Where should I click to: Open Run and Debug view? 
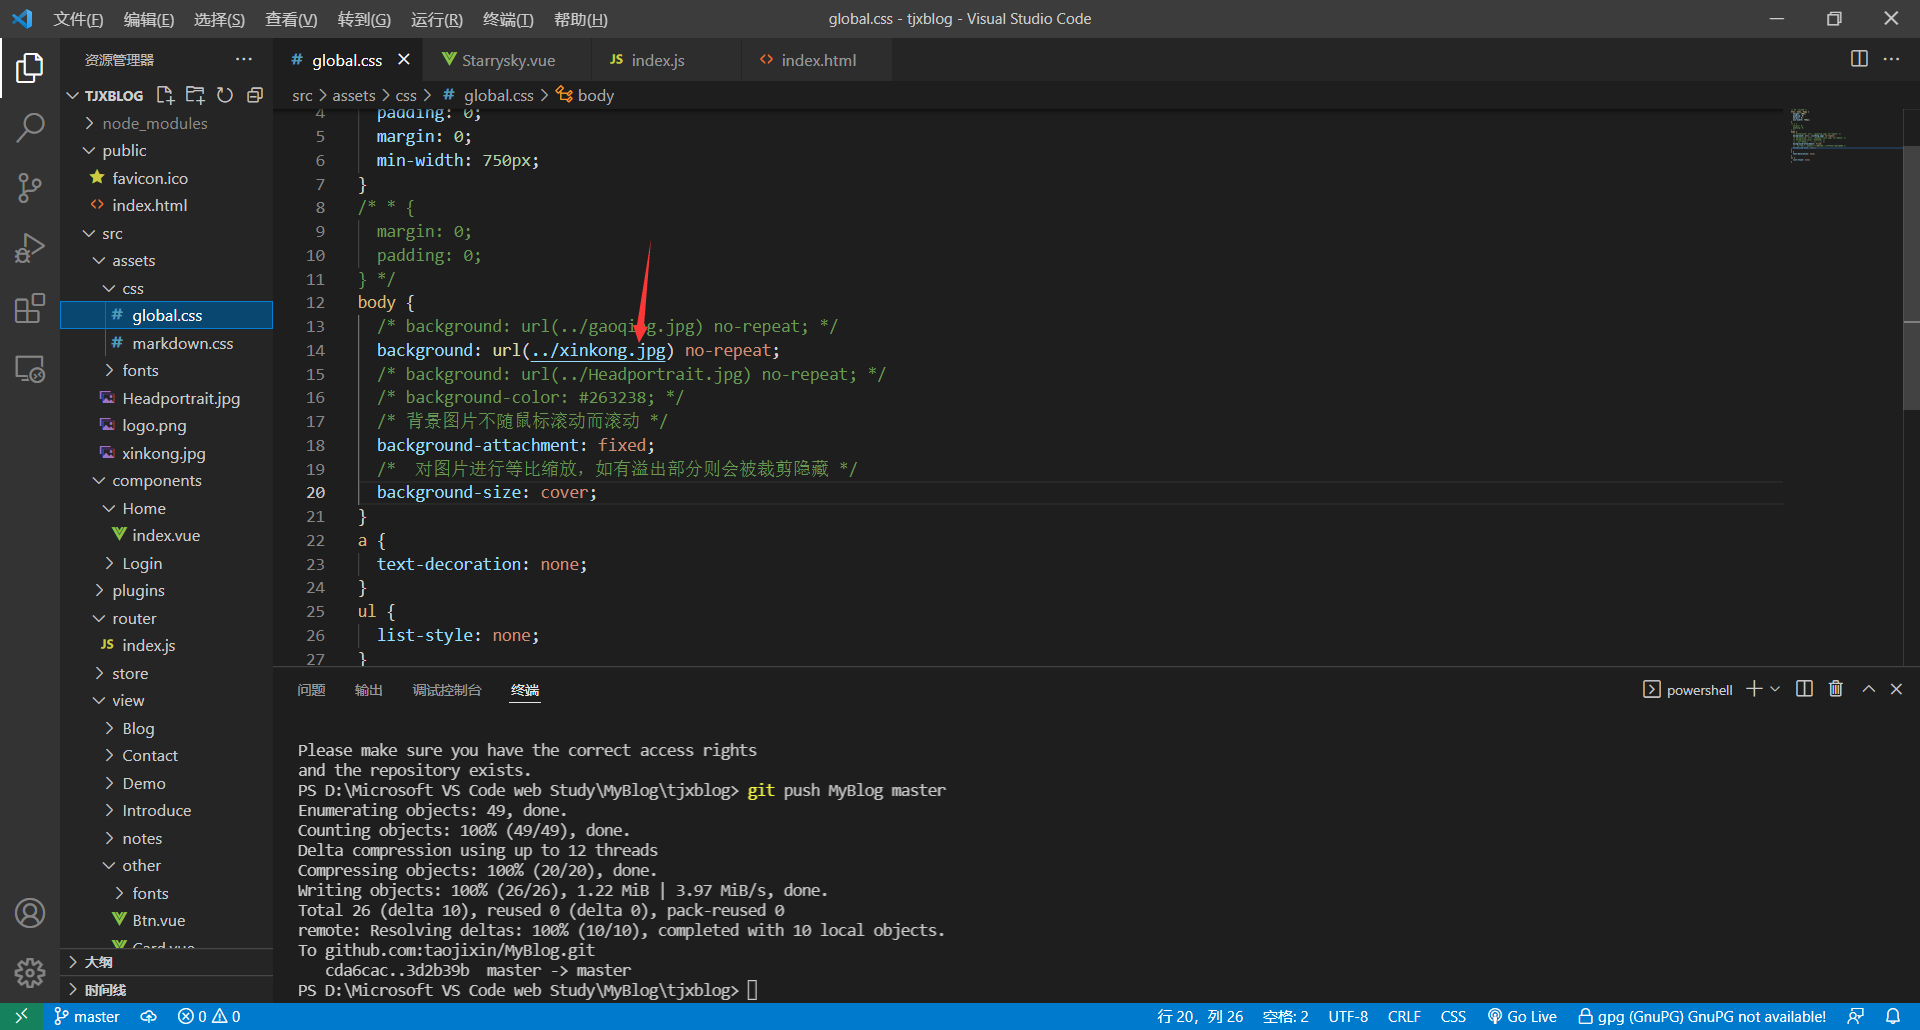pyautogui.click(x=30, y=247)
